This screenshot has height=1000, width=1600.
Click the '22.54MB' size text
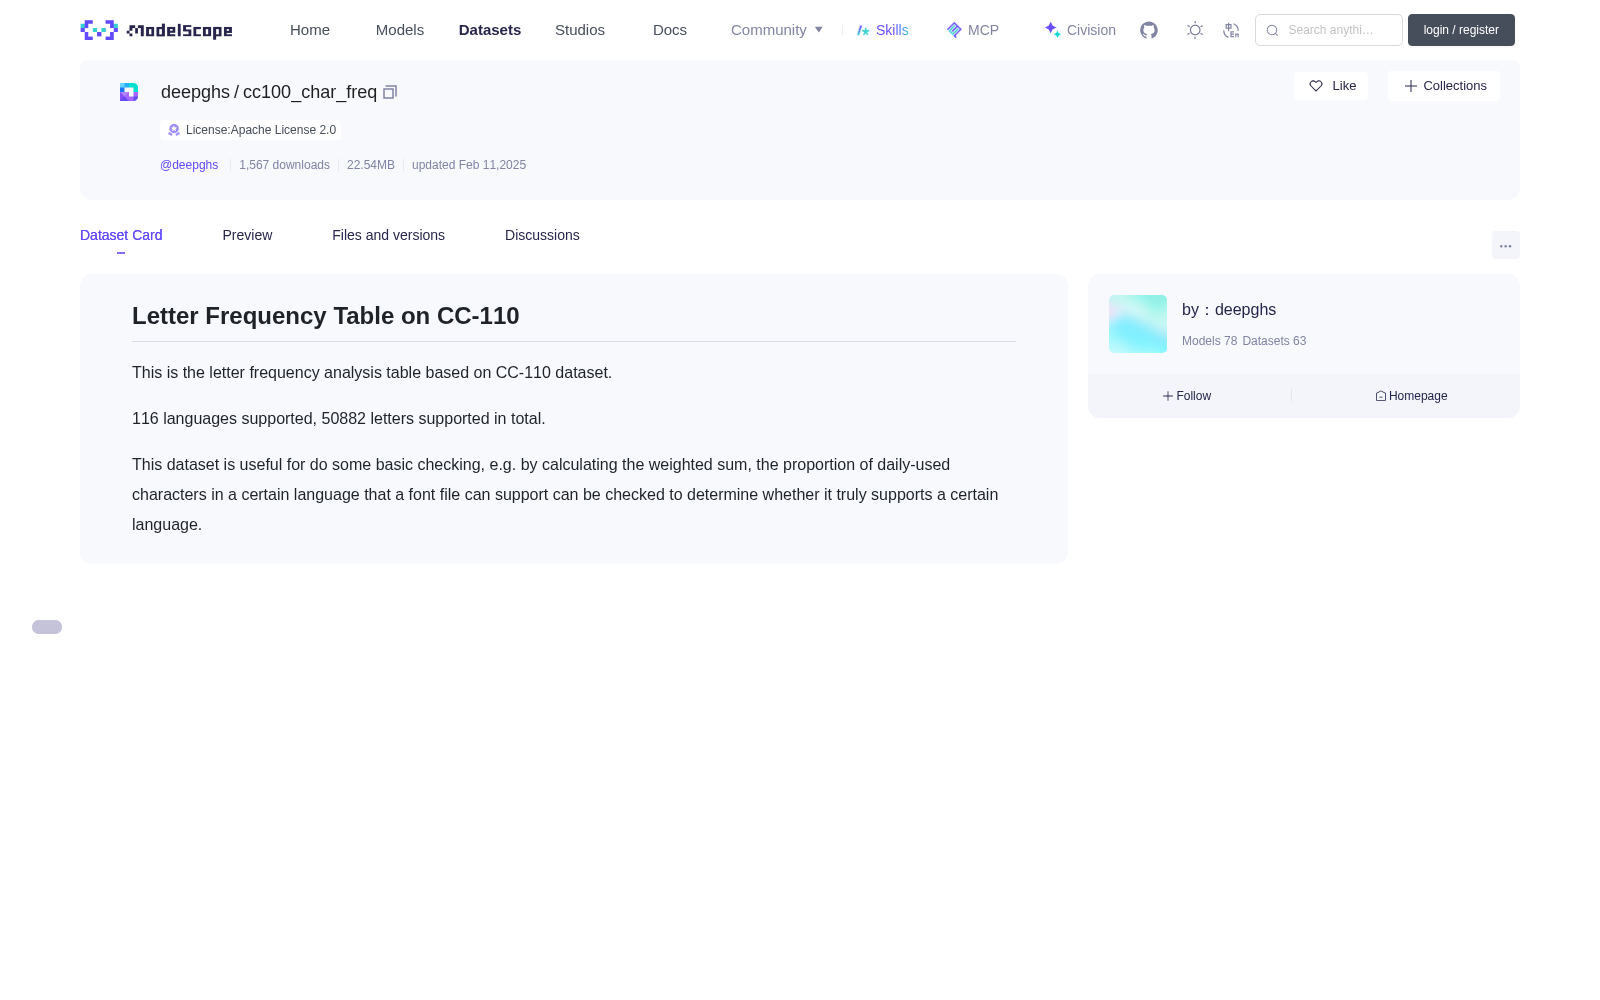click(371, 165)
